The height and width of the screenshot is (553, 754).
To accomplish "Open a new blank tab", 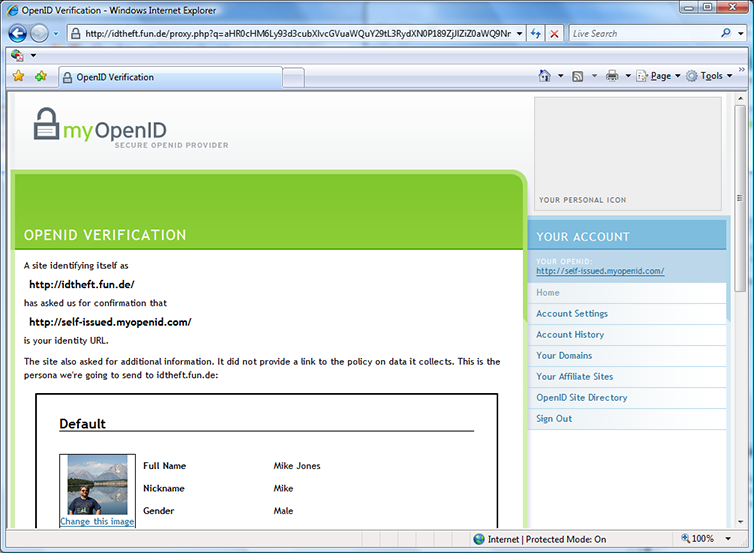I will [293, 77].
